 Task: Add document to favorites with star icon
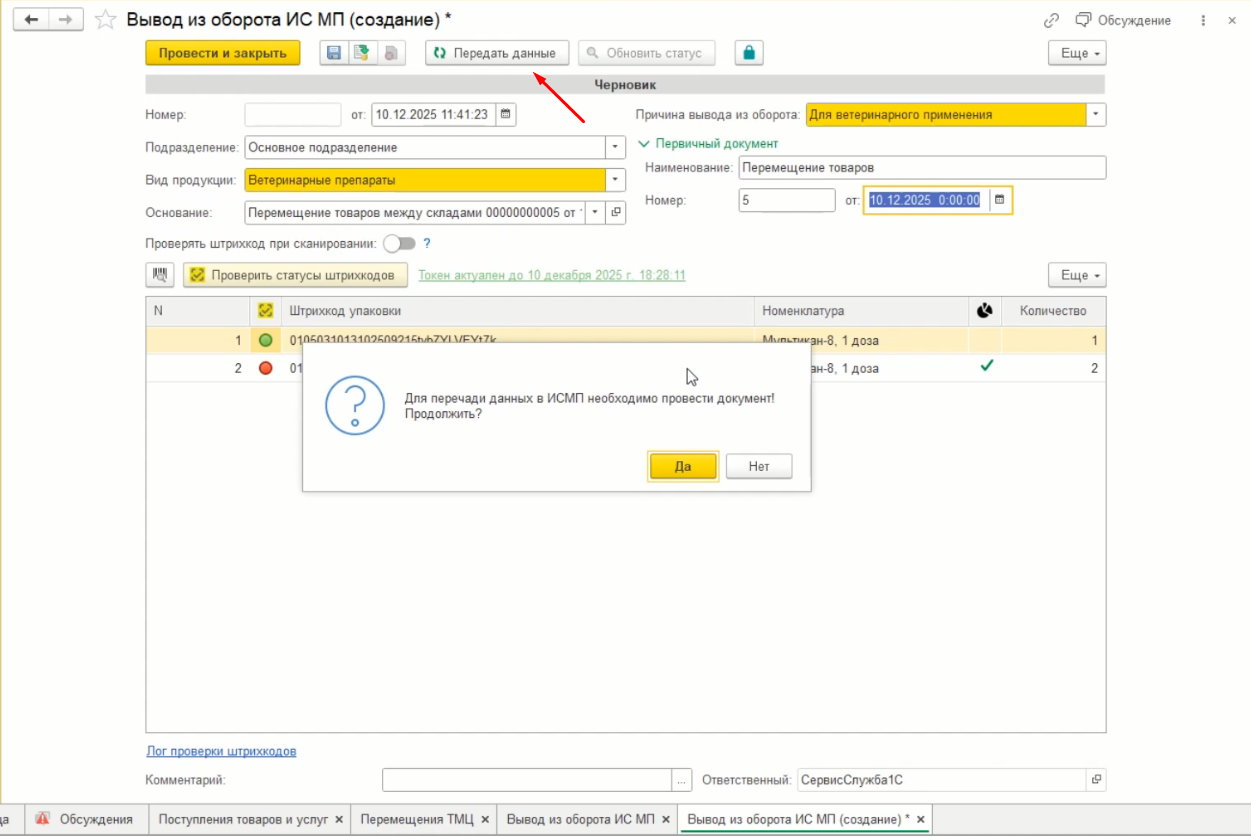pyautogui.click(x=105, y=20)
